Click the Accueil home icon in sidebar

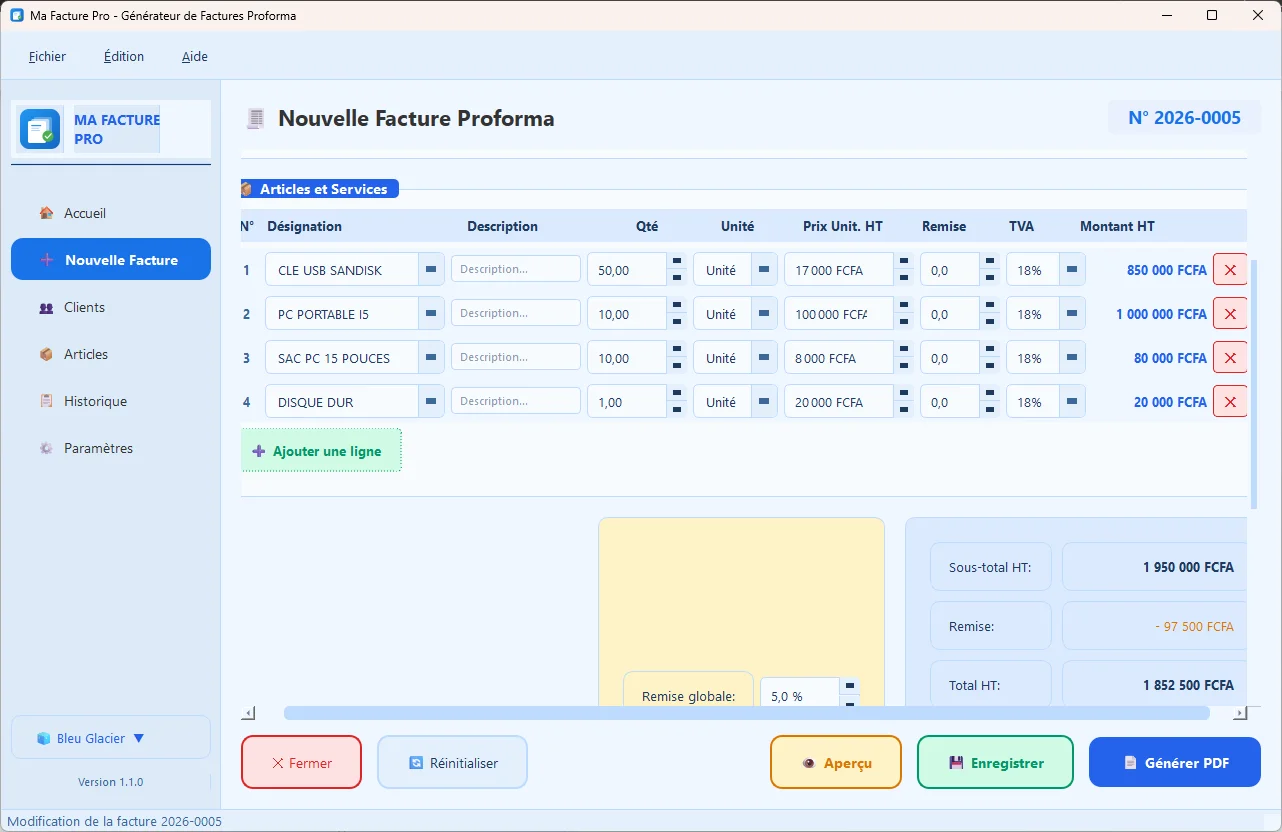pos(46,213)
